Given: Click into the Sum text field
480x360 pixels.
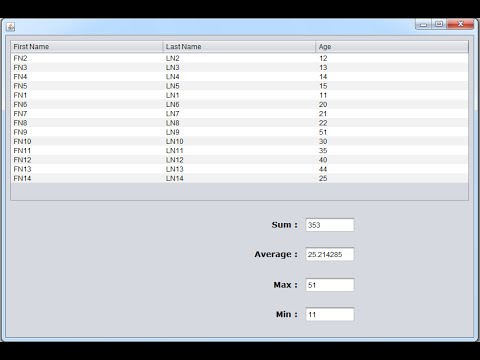Looking at the screenshot, I should click(330, 225).
